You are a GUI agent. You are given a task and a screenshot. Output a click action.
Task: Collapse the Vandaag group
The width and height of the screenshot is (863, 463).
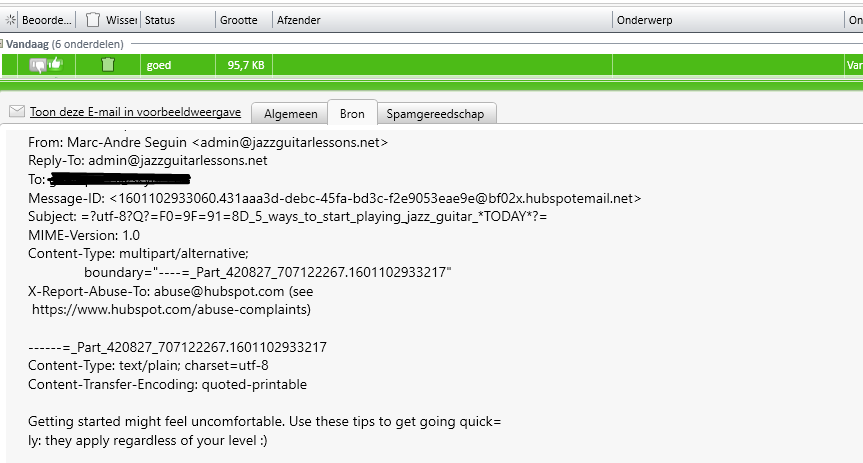point(2,44)
